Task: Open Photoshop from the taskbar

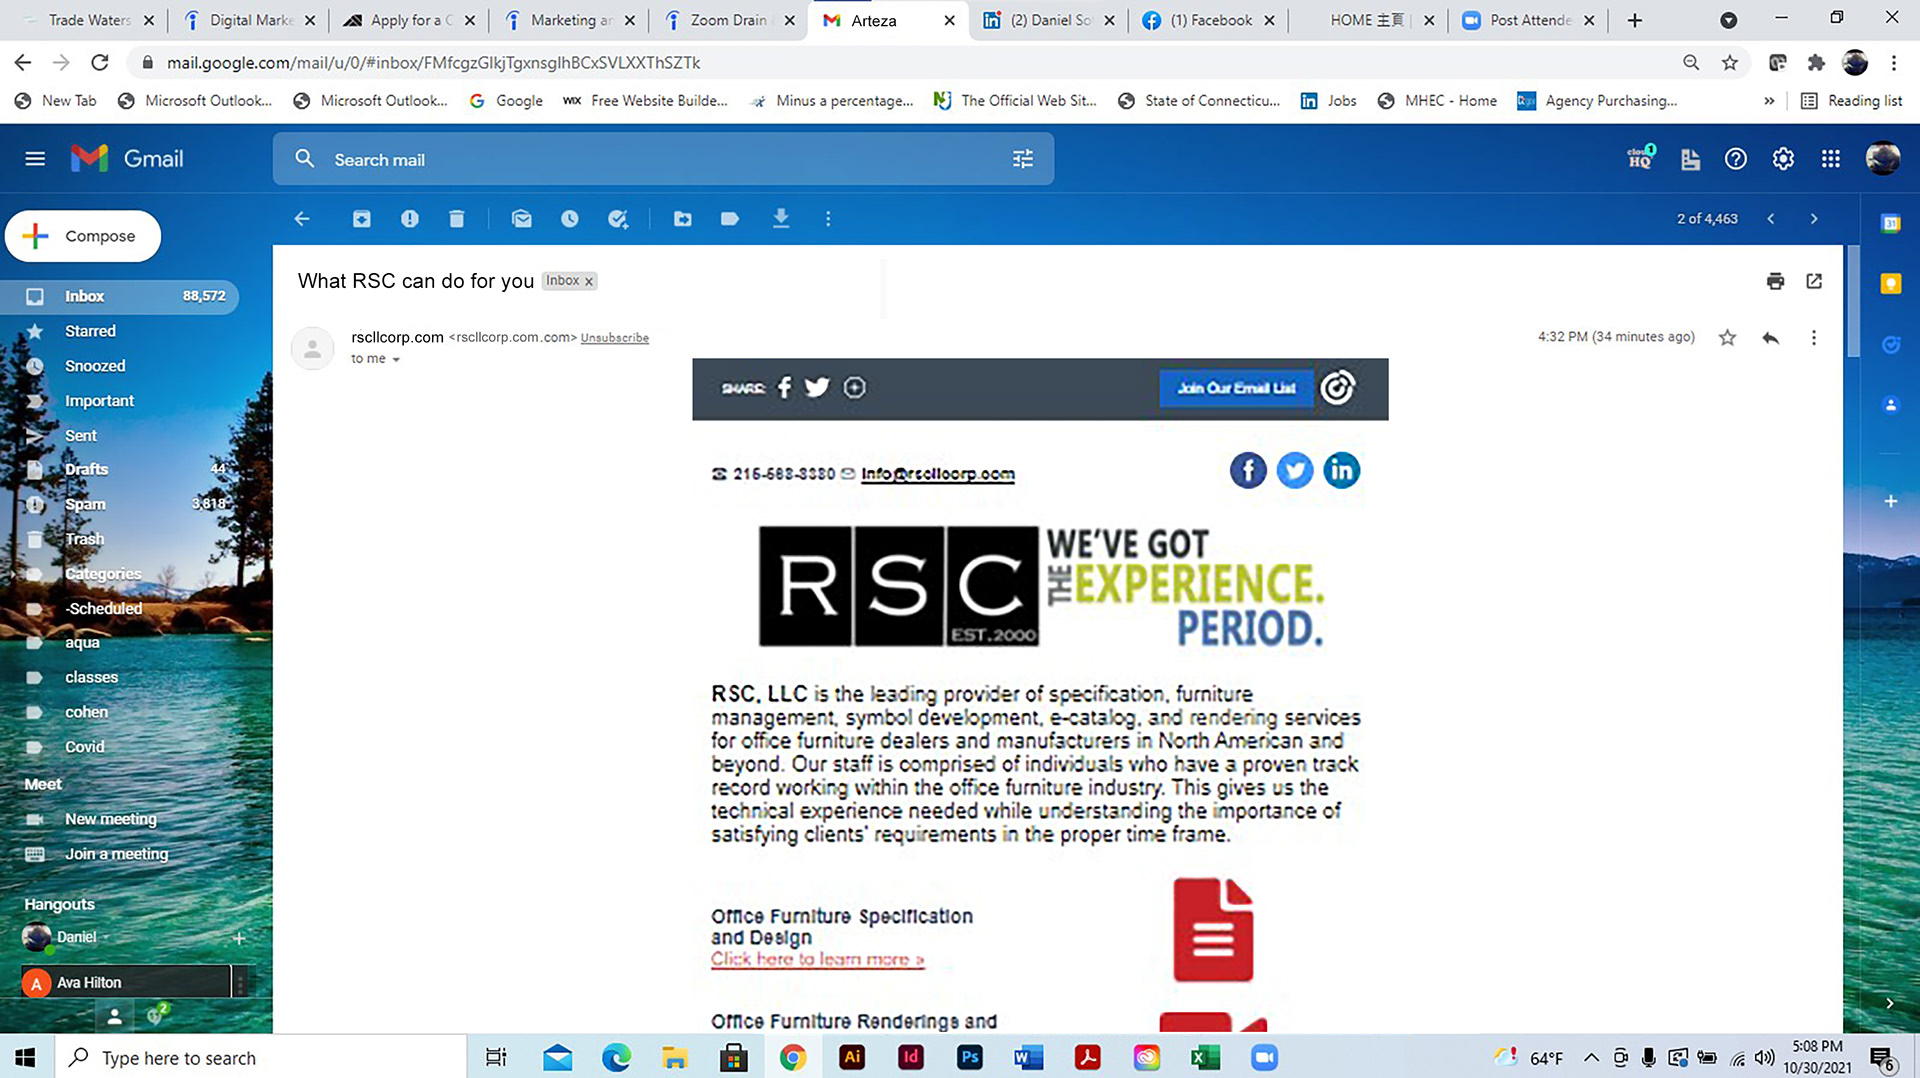Action: click(x=969, y=1058)
